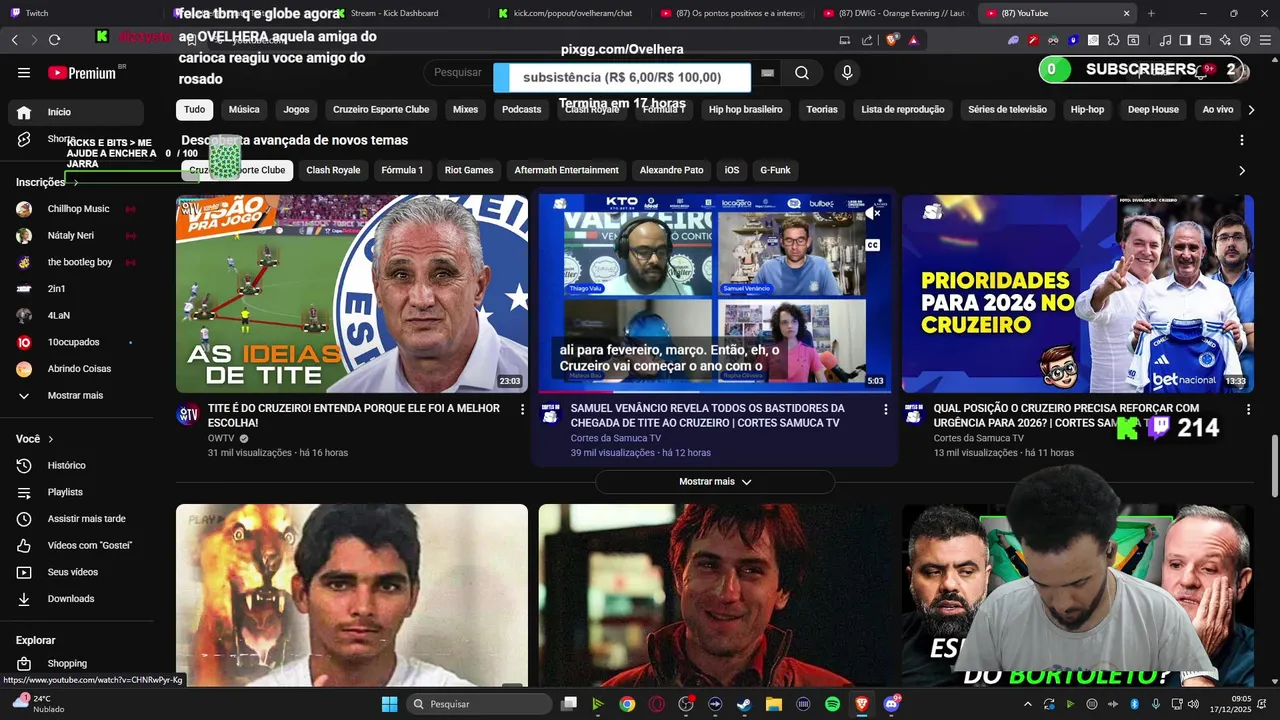Open Assistir mais tarde in the sidebar
The height and width of the screenshot is (720, 1280).
[76, 519]
